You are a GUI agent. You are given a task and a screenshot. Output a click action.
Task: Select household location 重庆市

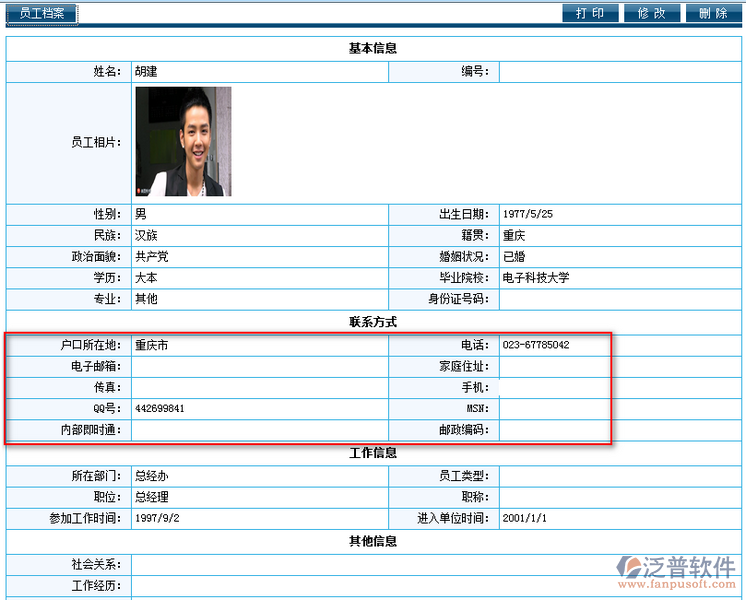[x=152, y=345]
